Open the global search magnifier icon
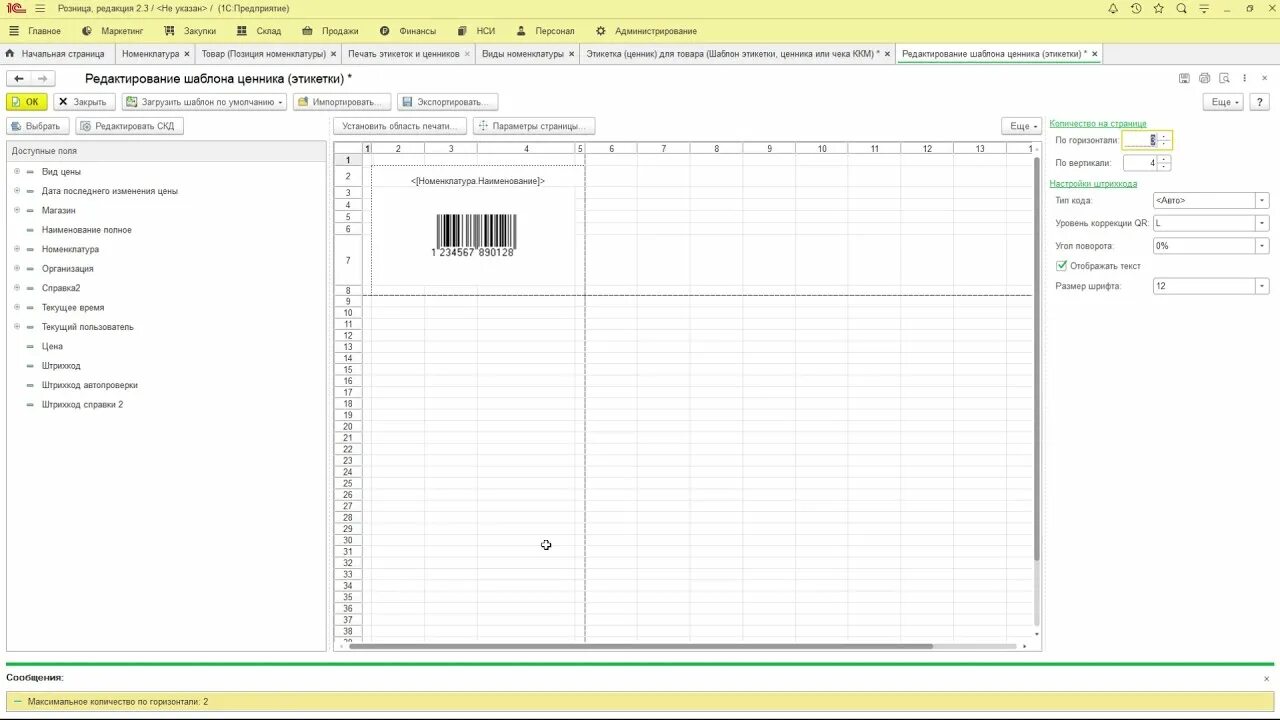Viewport: 1280px width, 720px height. coord(1181,8)
